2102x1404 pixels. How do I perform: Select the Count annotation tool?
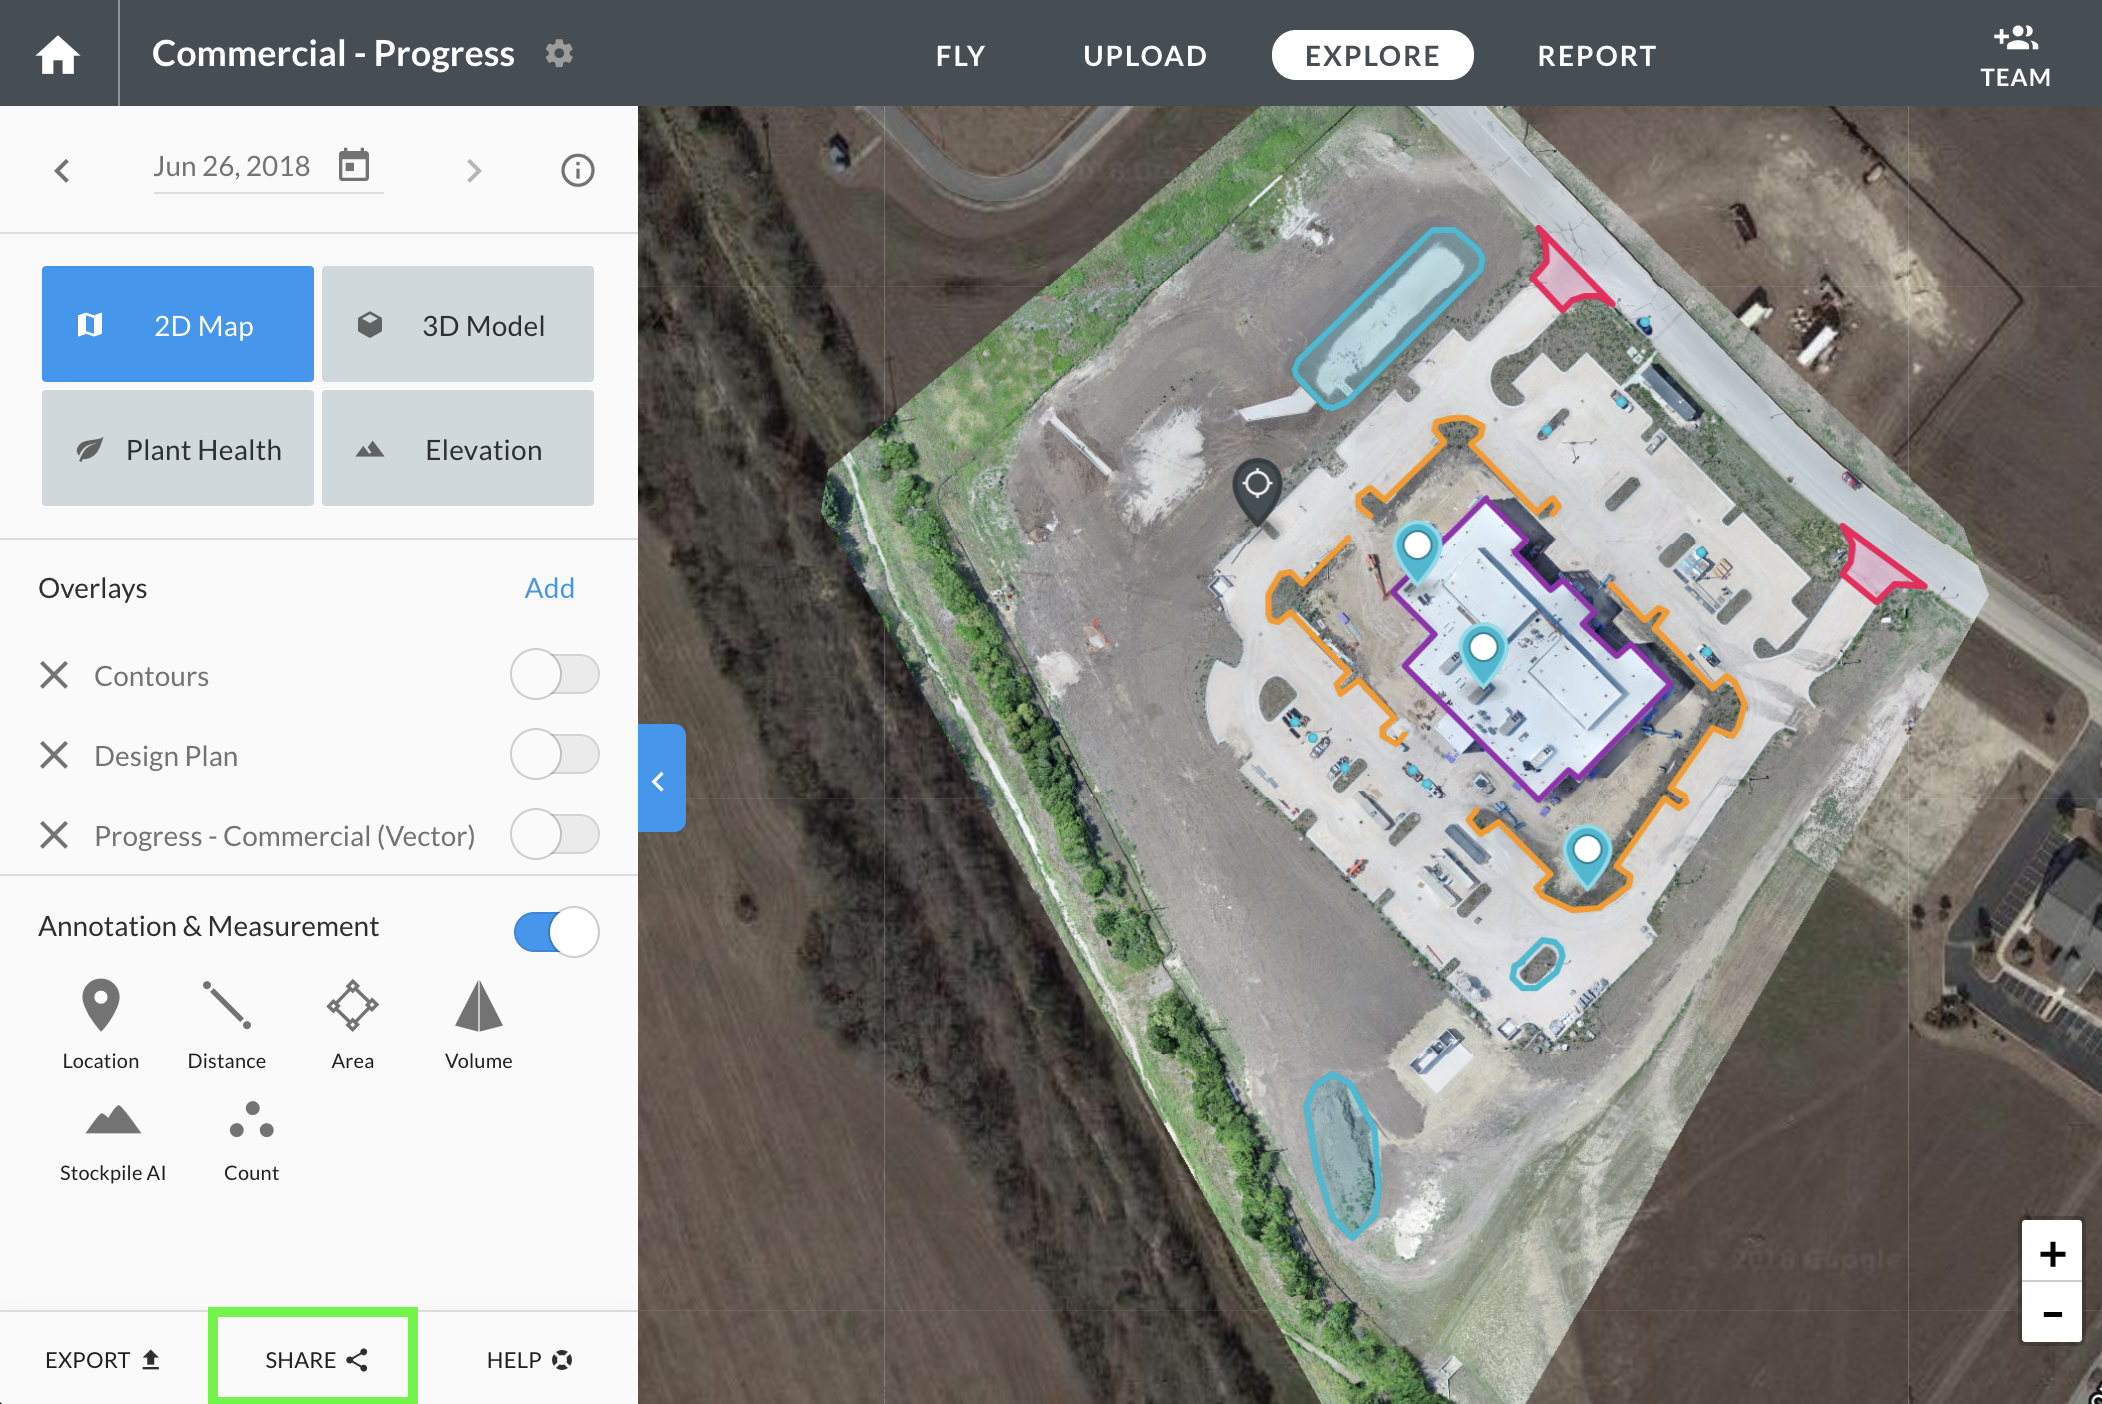[251, 1142]
